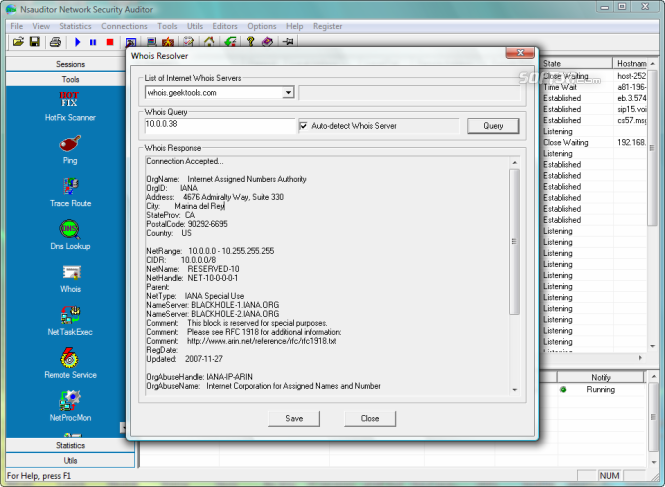Click the Query button
Viewport: 665px width, 487px height.
[493, 126]
